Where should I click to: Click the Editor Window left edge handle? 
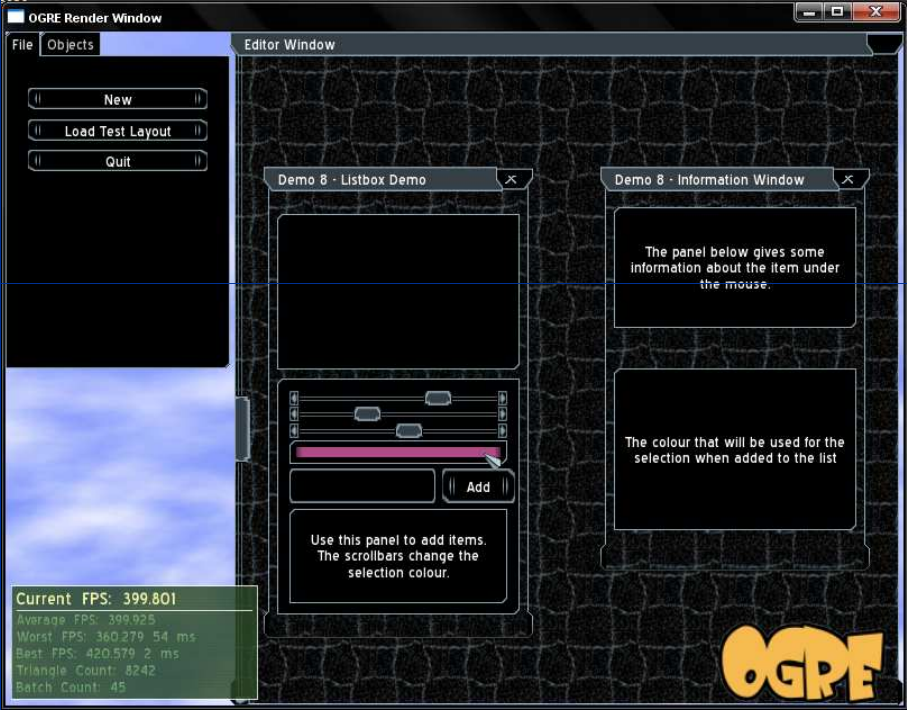coord(242,429)
